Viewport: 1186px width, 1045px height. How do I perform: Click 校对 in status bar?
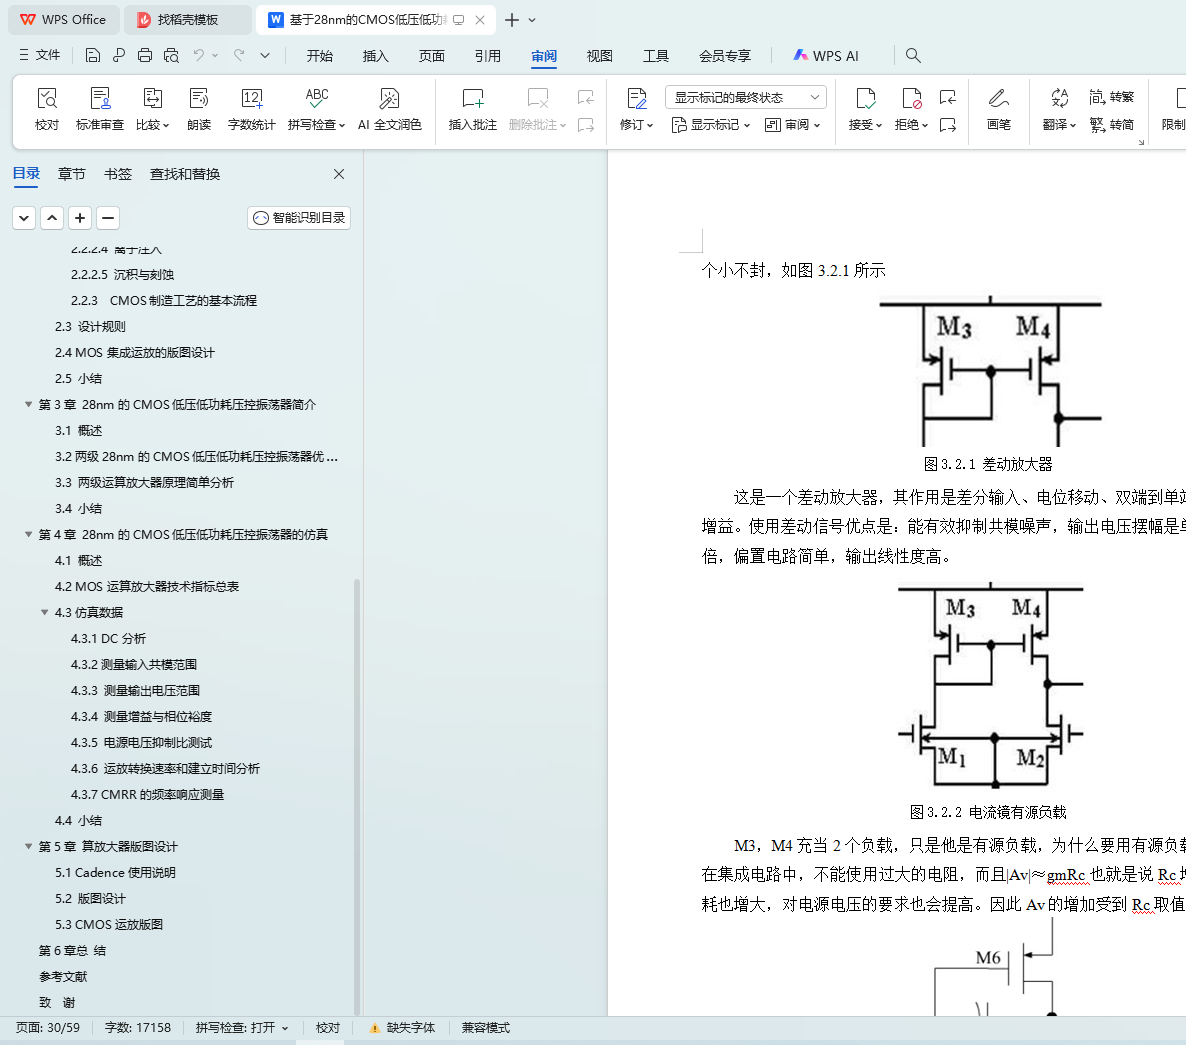tap(328, 1028)
